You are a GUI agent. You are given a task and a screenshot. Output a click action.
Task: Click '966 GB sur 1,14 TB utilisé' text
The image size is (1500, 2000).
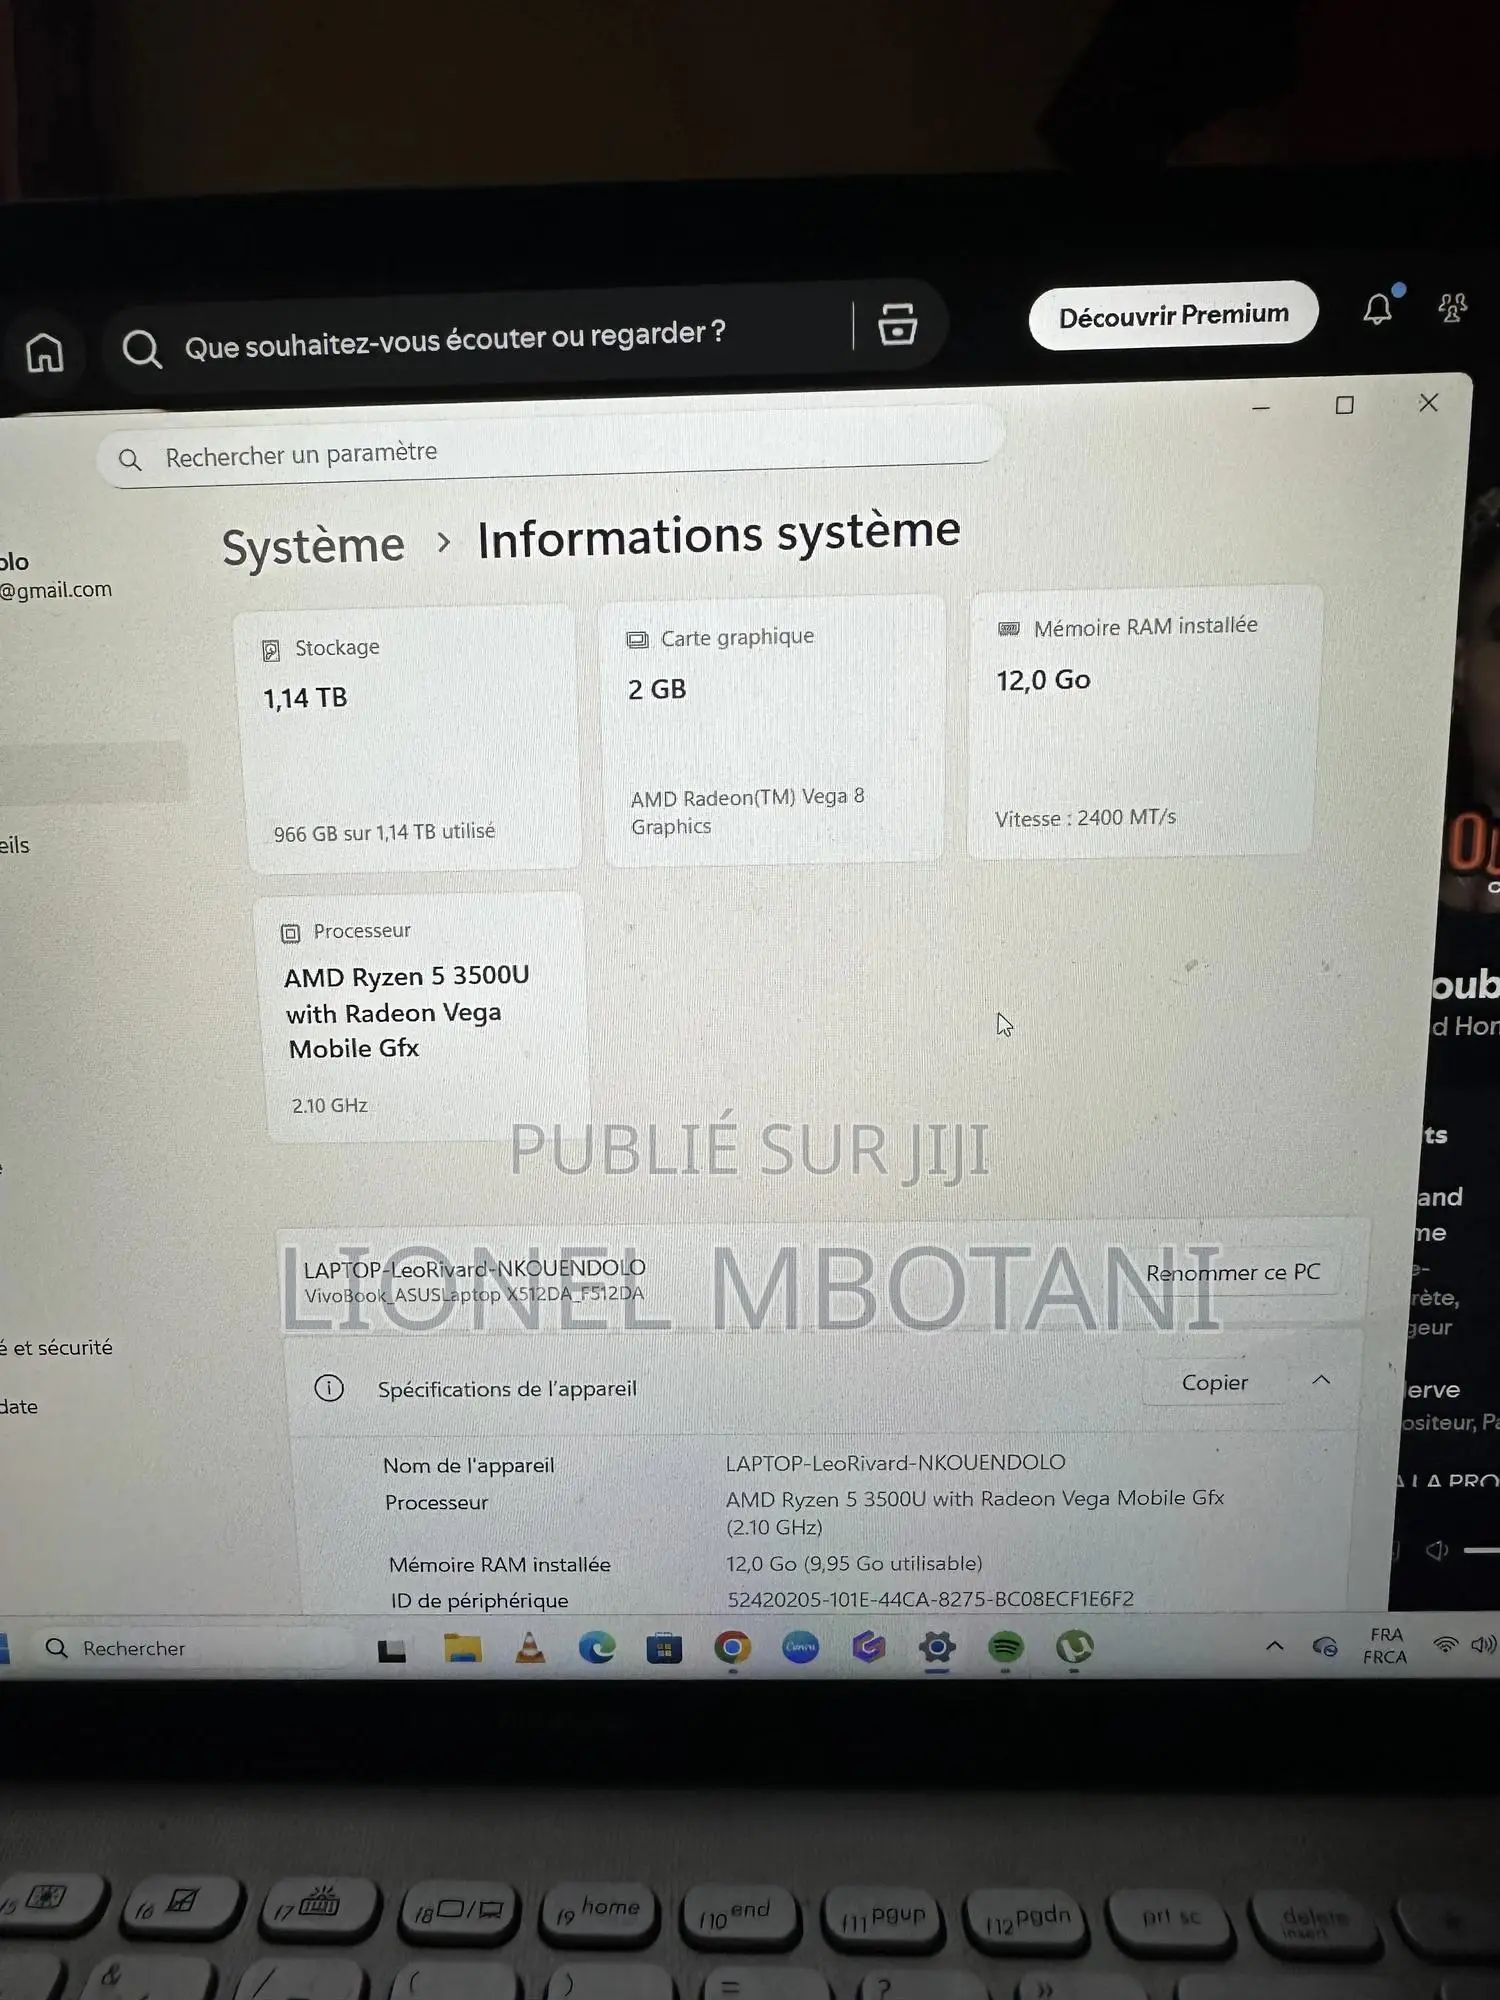(x=384, y=832)
